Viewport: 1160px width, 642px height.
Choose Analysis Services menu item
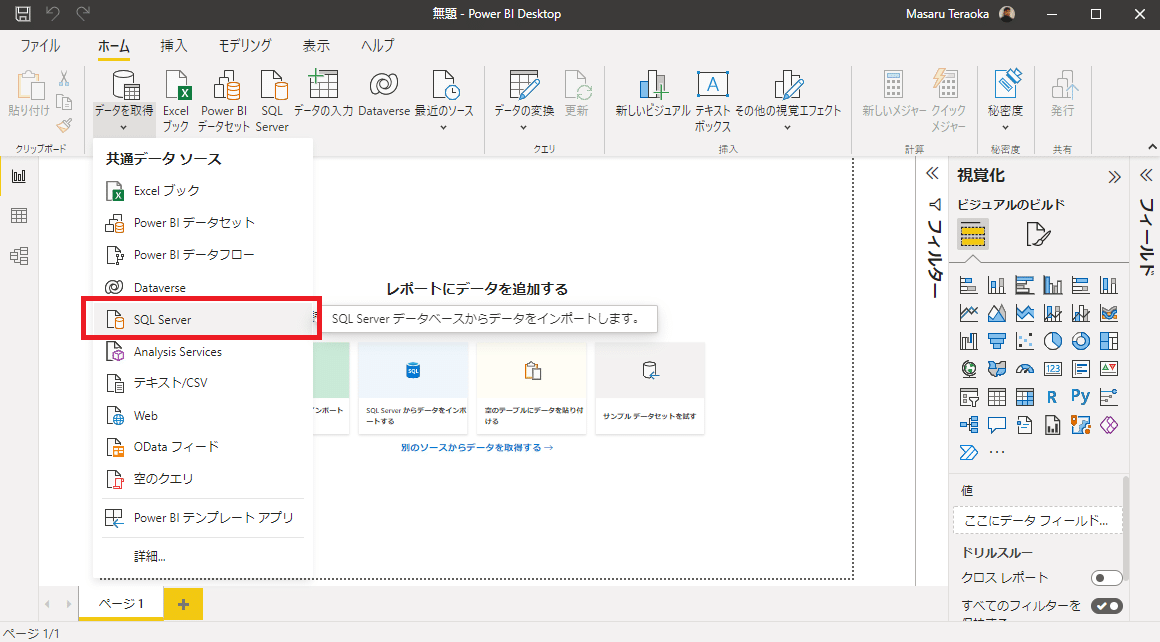(x=203, y=352)
